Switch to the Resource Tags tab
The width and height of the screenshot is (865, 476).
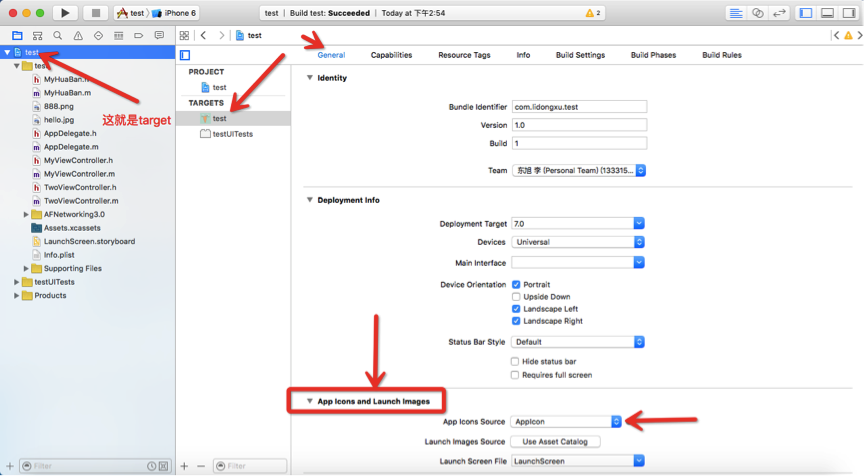point(464,55)
